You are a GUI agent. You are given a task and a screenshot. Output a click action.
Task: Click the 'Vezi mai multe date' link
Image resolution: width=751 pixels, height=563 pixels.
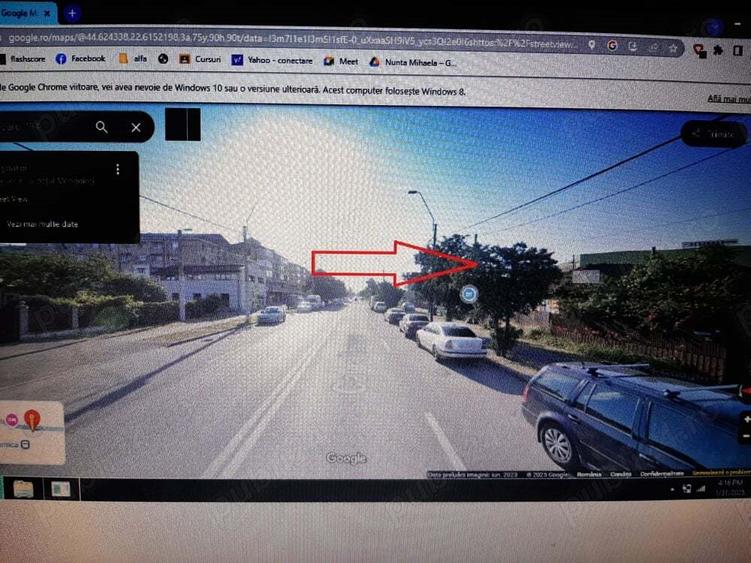42,225
